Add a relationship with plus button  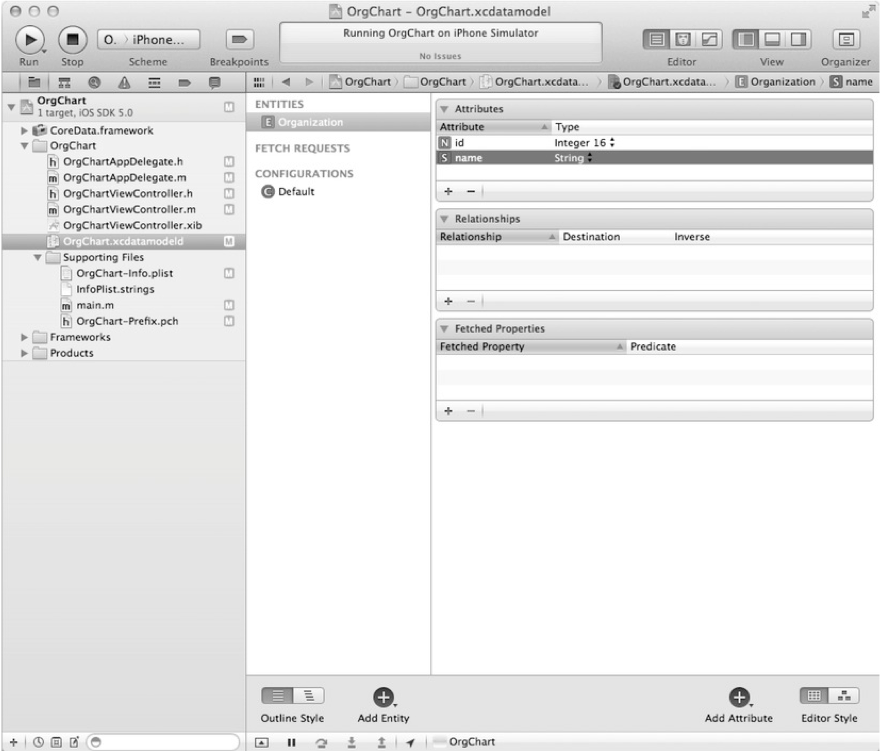click(x=448, y=301)
